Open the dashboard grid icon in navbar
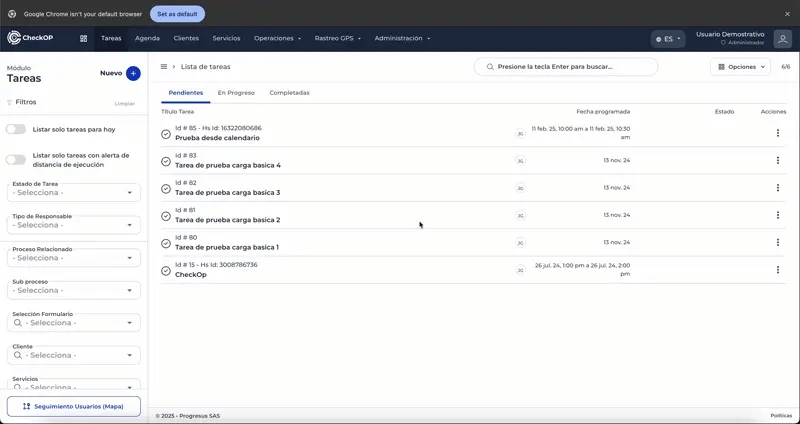800x424 pixels. tap(84, 39)
